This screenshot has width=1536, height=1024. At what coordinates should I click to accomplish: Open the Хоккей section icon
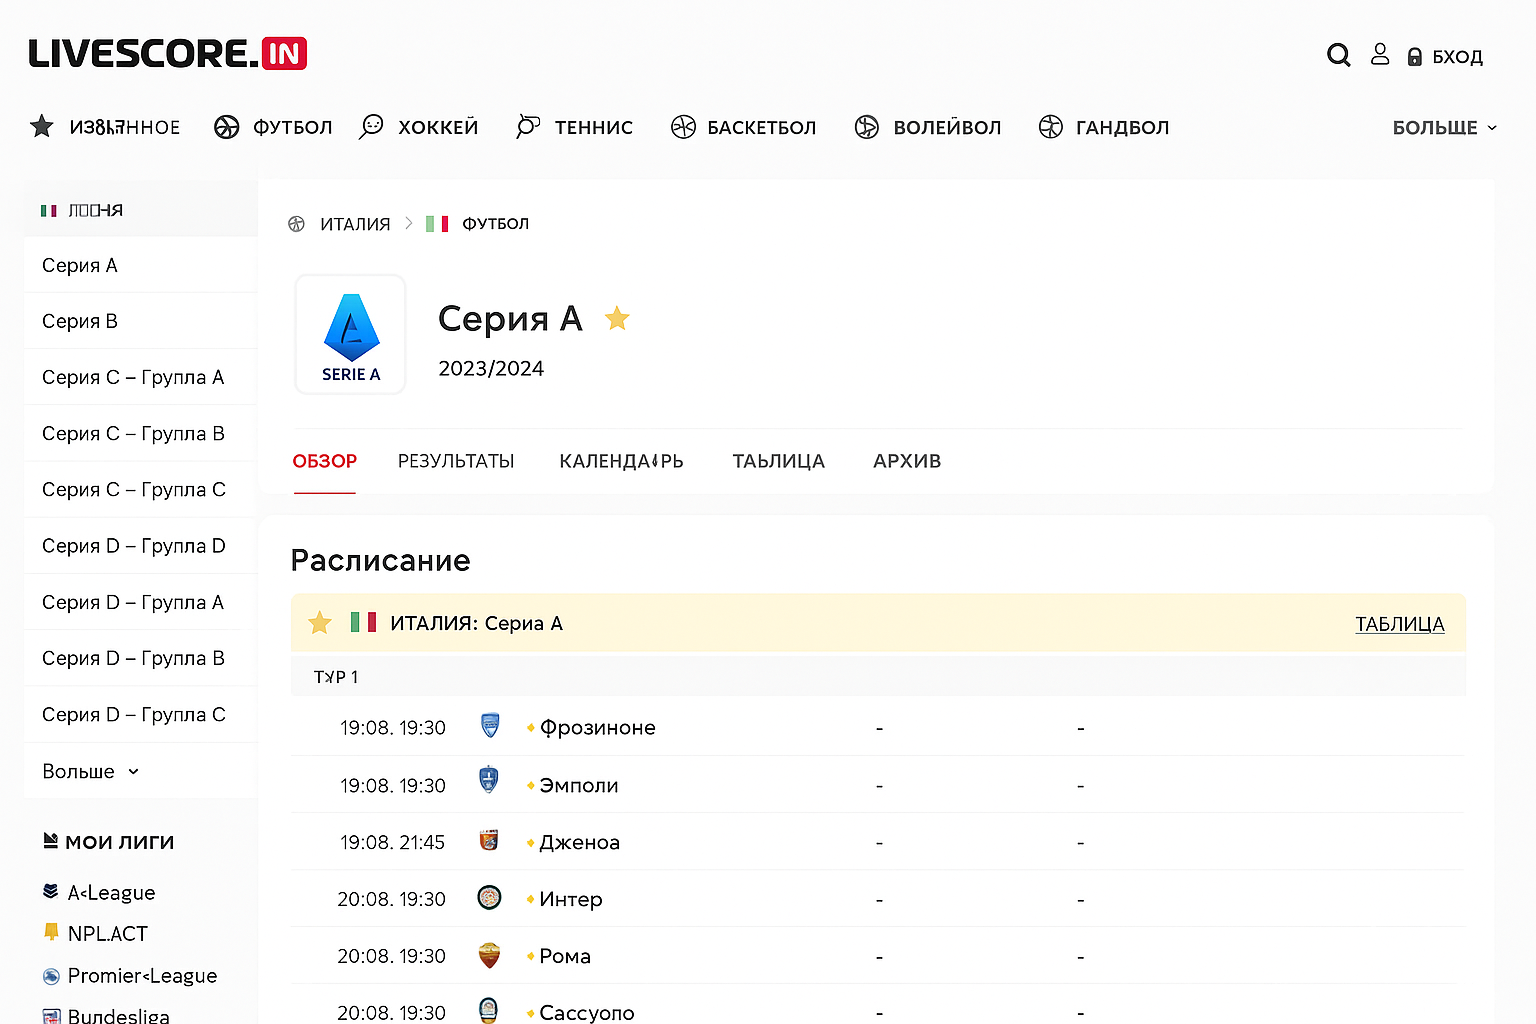click(x=371, y=127)
